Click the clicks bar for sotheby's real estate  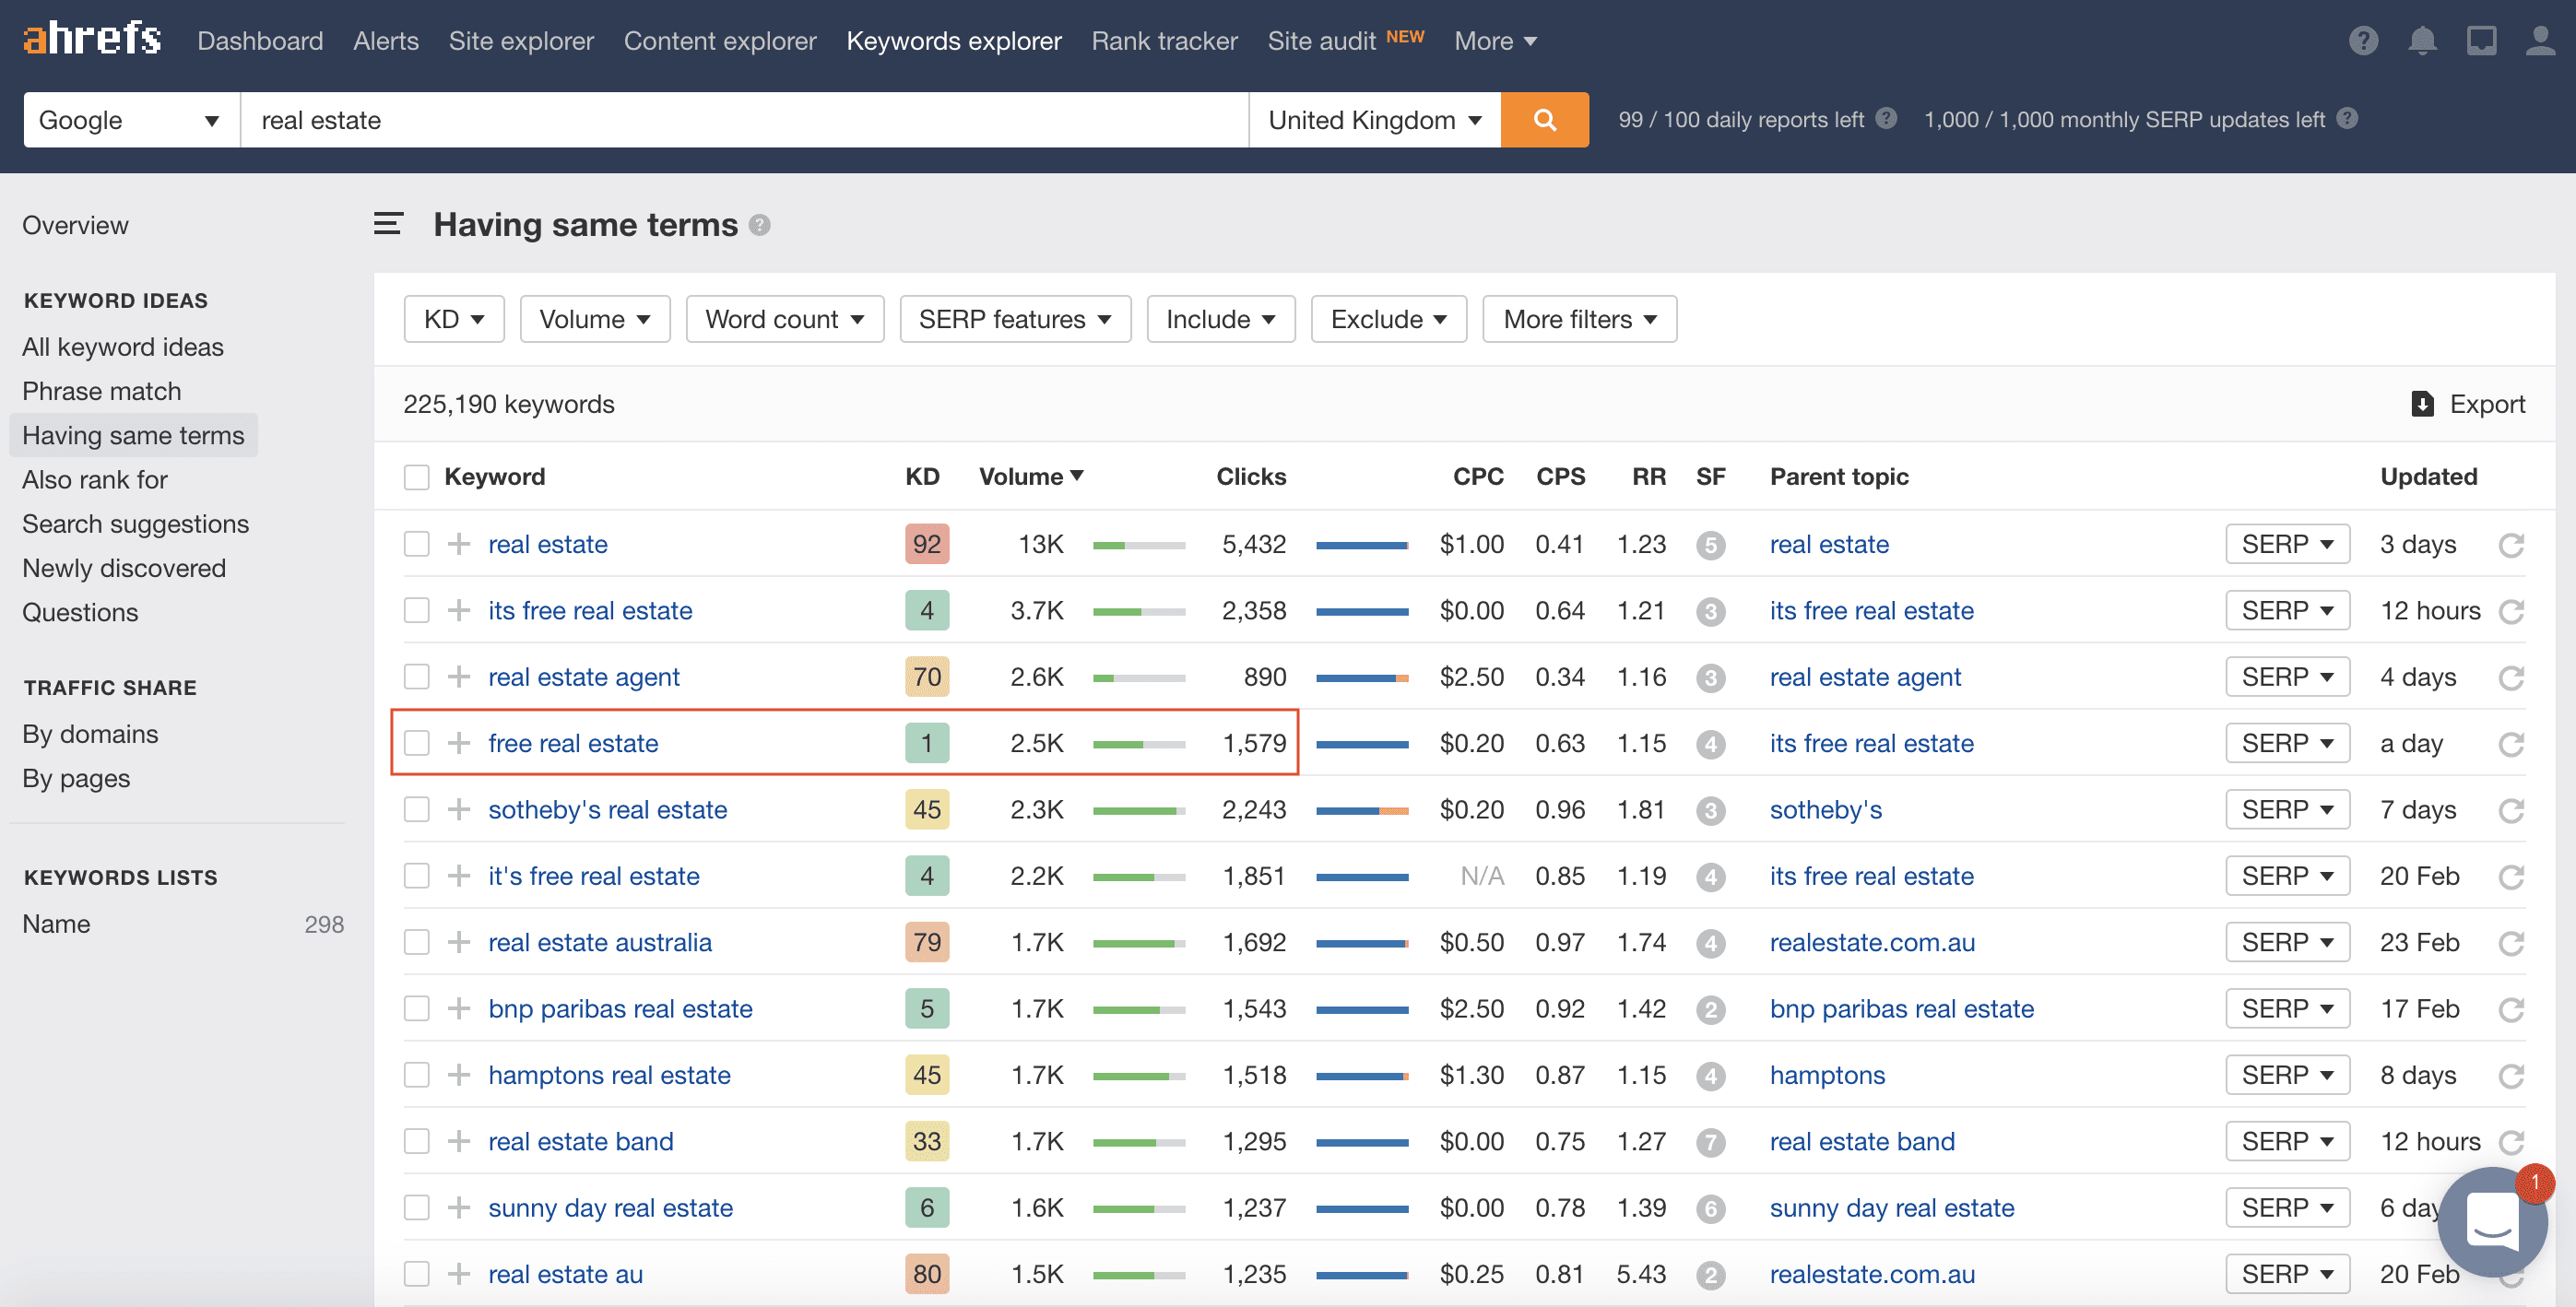click(1362, 811)
